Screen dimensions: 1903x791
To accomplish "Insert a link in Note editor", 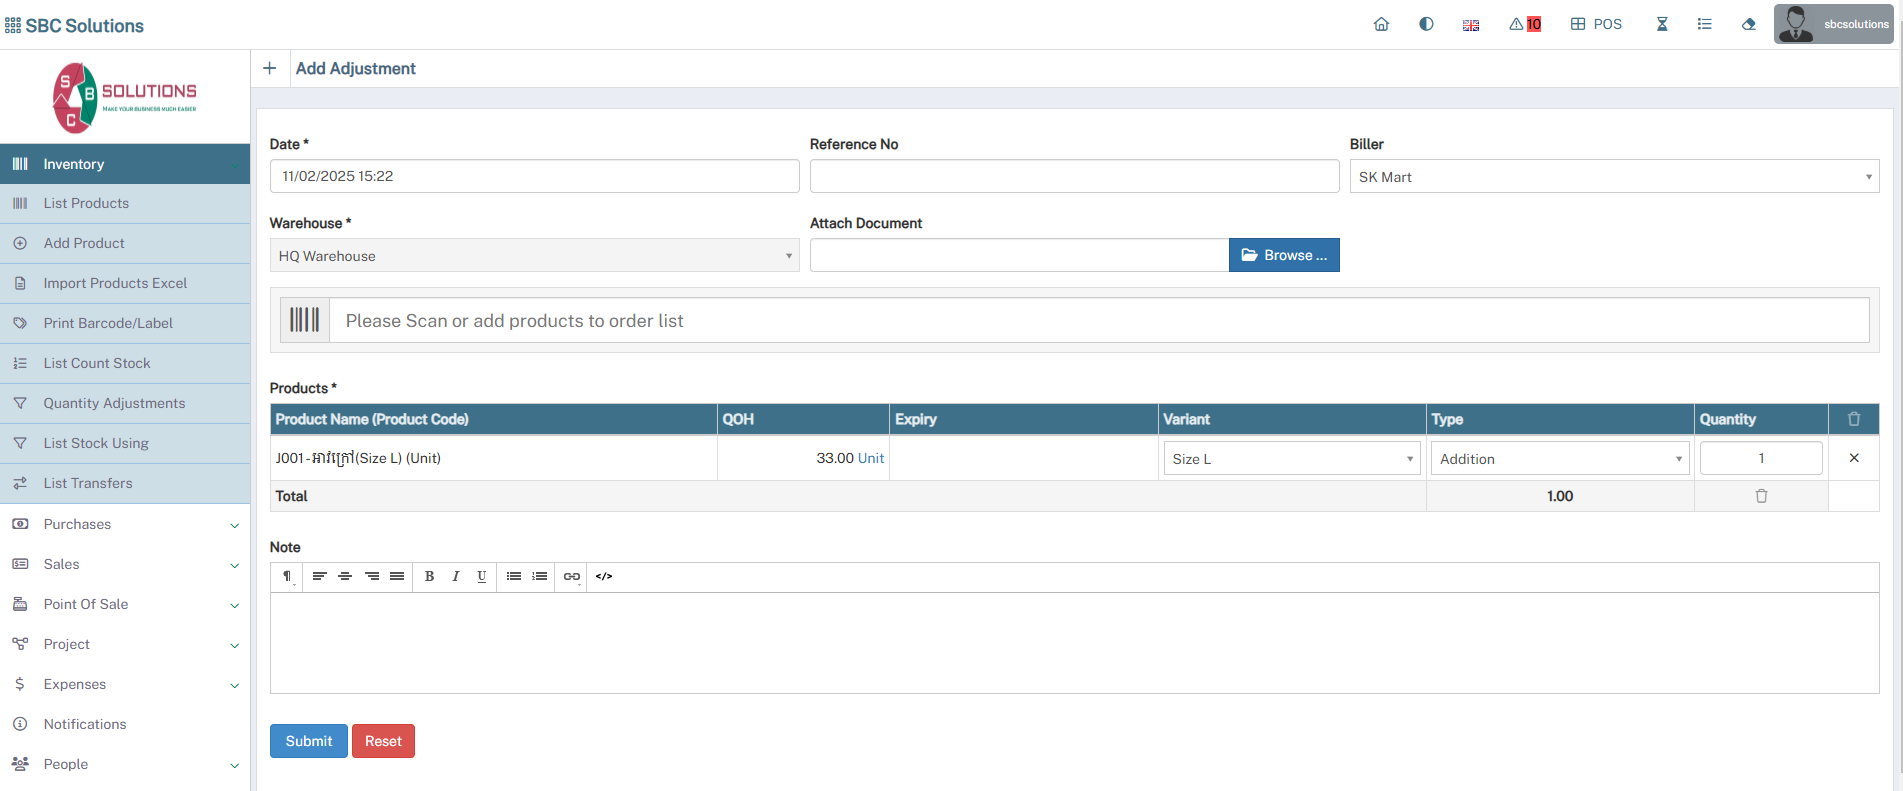I will [571, 576].
